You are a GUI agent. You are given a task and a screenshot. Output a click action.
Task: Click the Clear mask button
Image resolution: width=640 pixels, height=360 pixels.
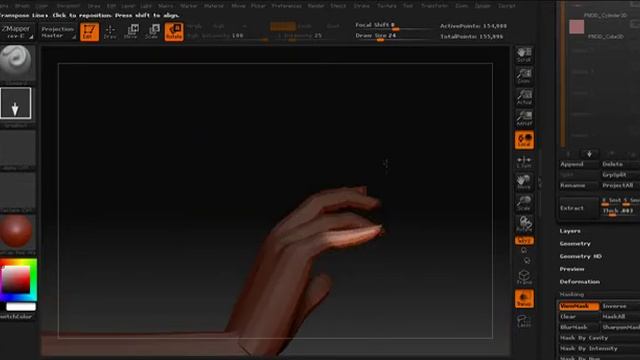coord(579,317)
